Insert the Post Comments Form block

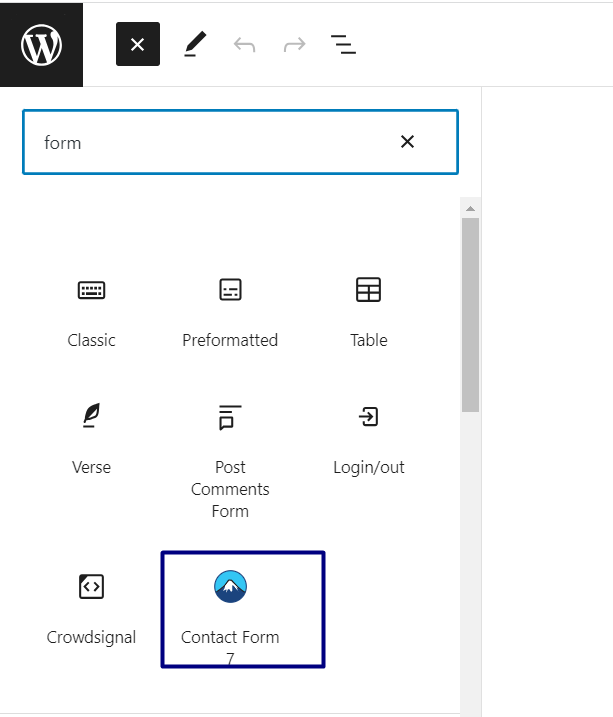[230, 462]
